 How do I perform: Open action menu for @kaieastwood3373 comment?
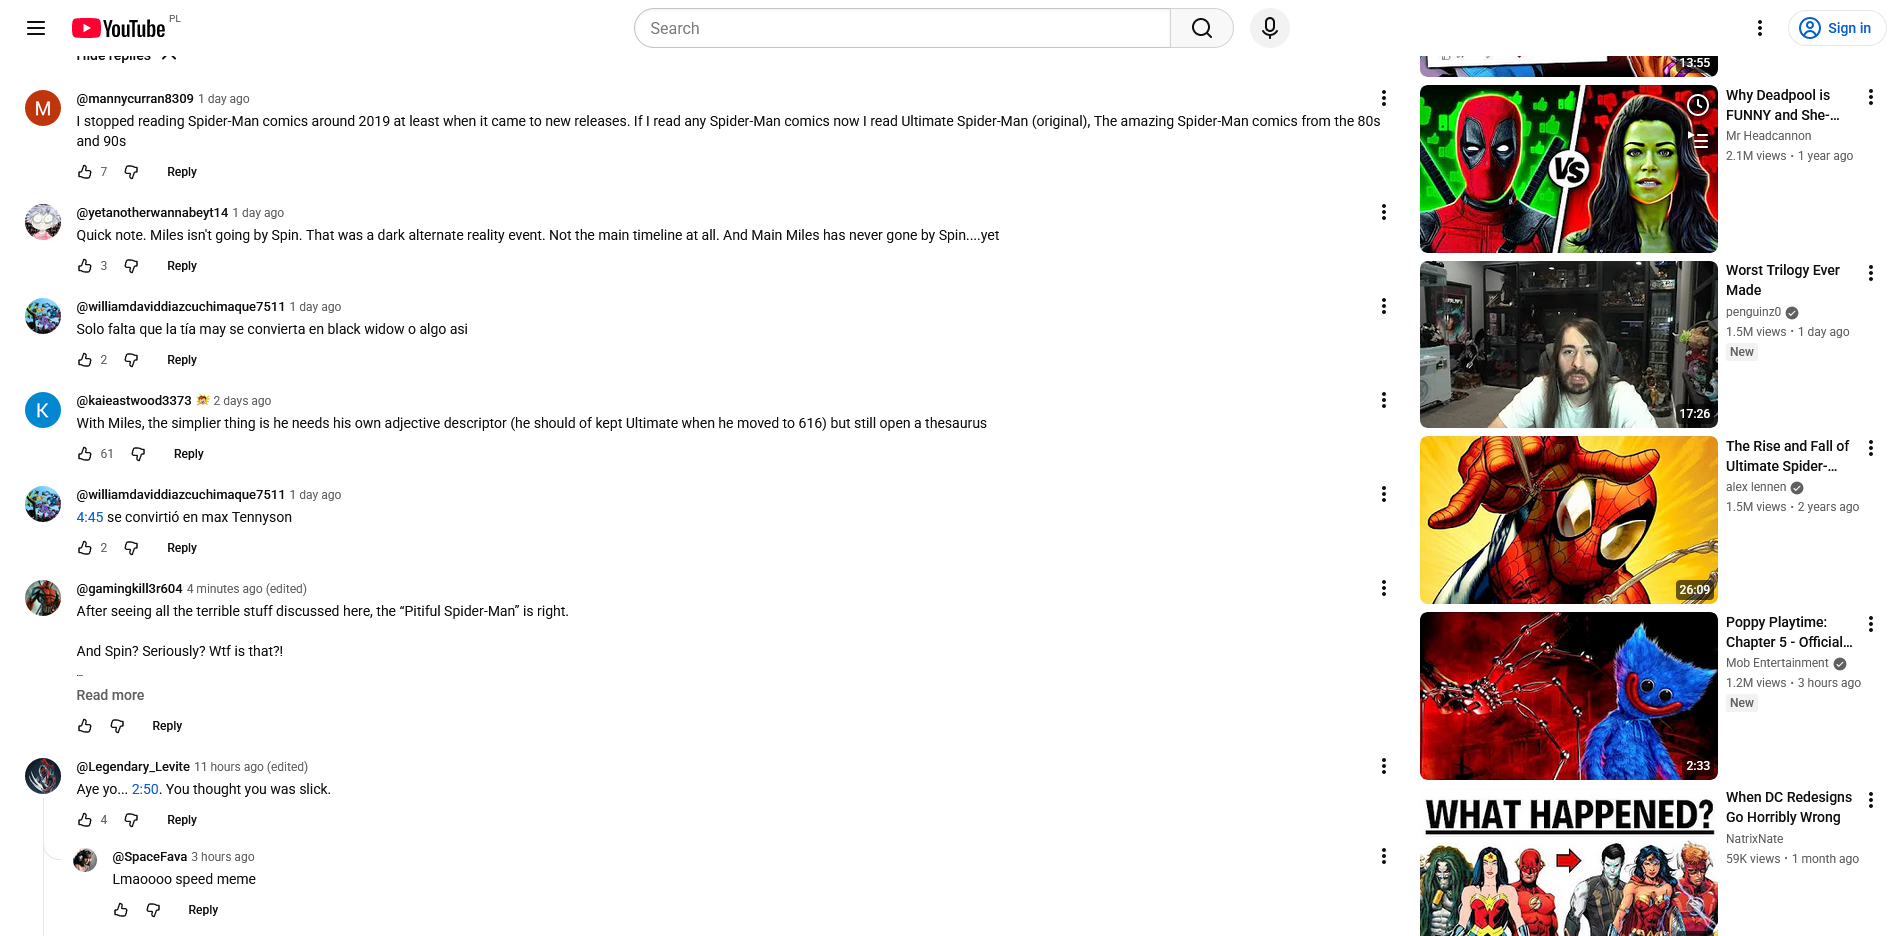click(1384, 400)
